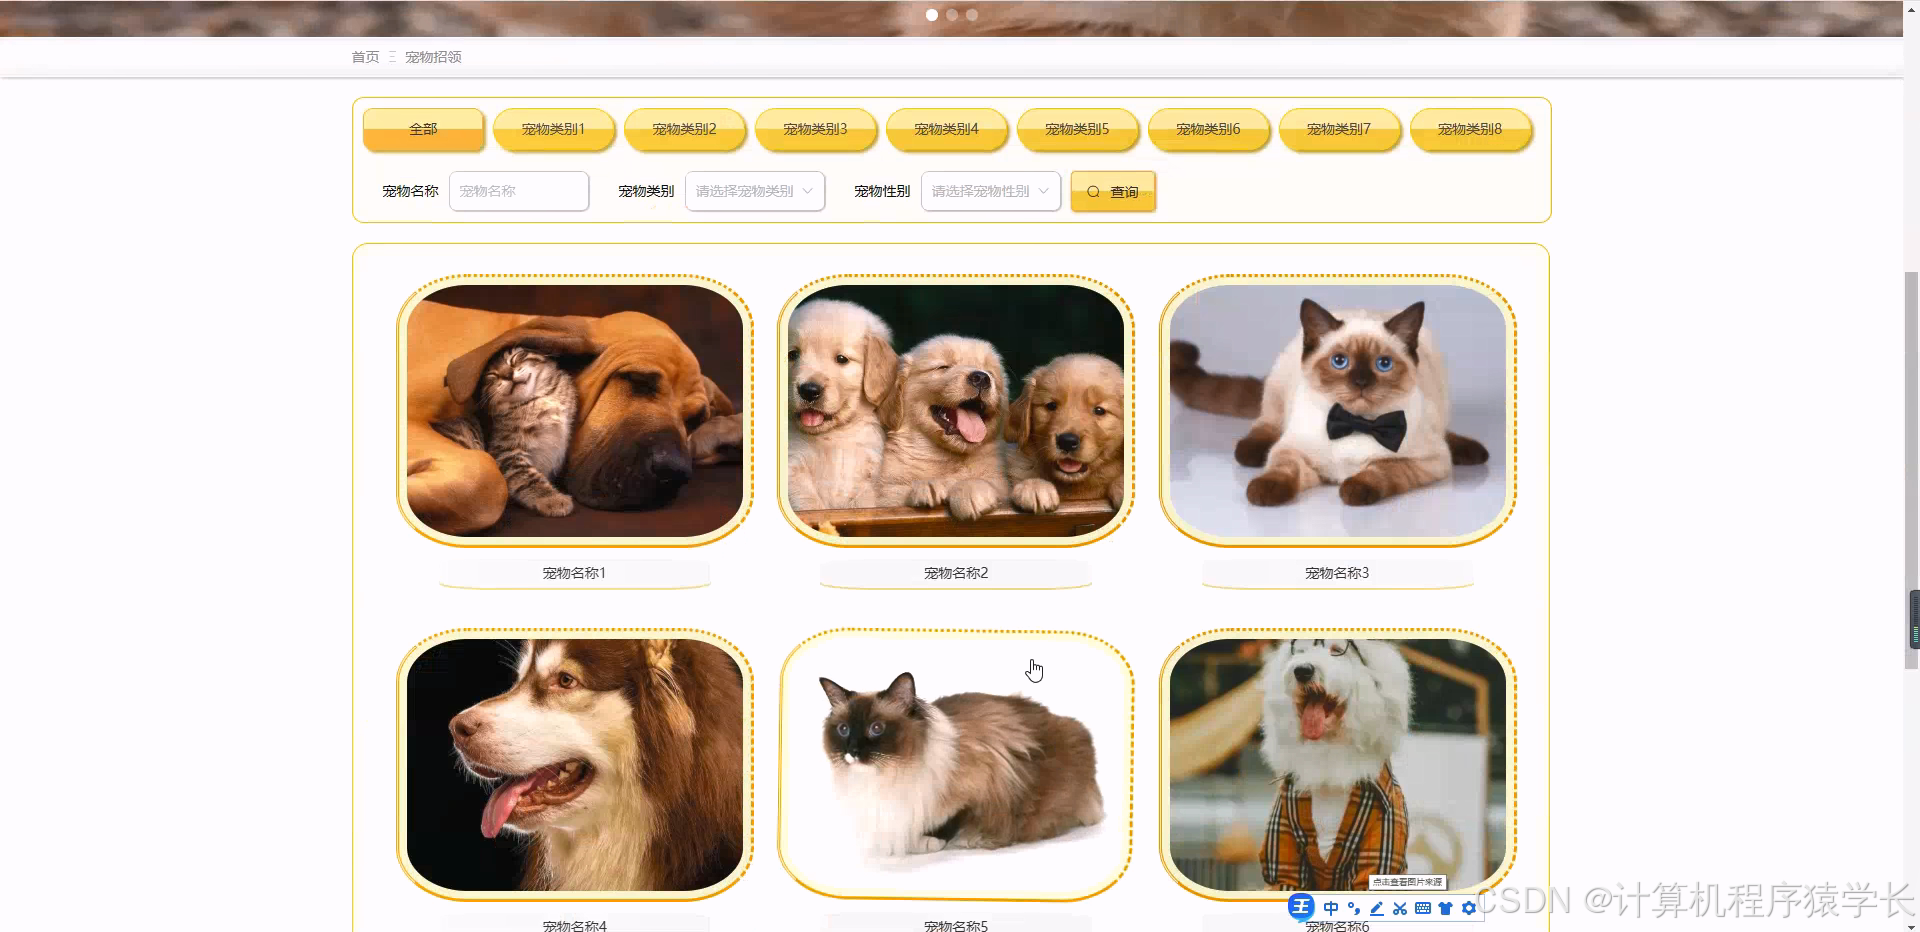Click the IME scissors screenshot icon

pyautogui.click(x=1400, y=908)
